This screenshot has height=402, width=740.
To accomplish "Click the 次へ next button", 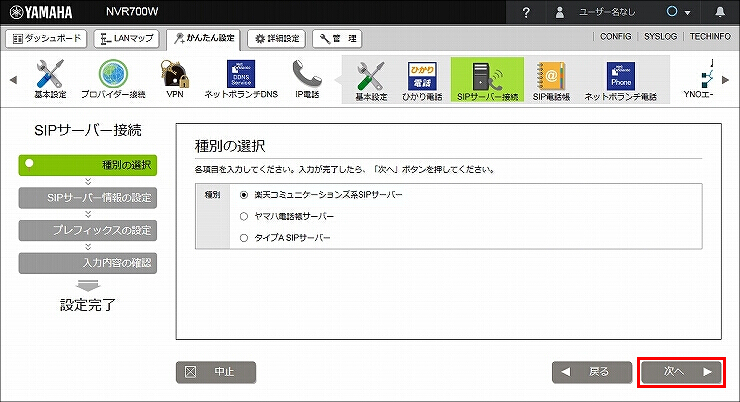I will coord(681,372).
